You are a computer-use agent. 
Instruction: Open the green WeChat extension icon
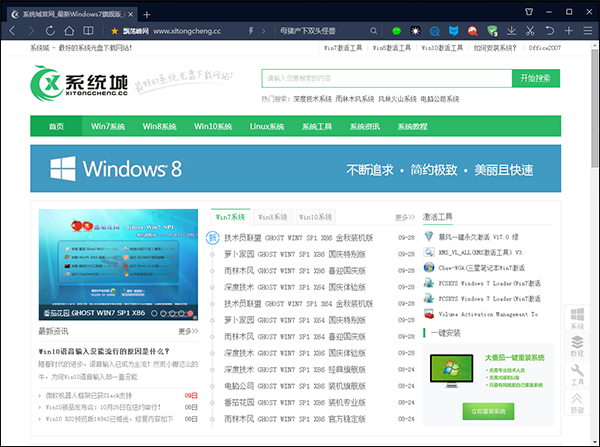396,31
